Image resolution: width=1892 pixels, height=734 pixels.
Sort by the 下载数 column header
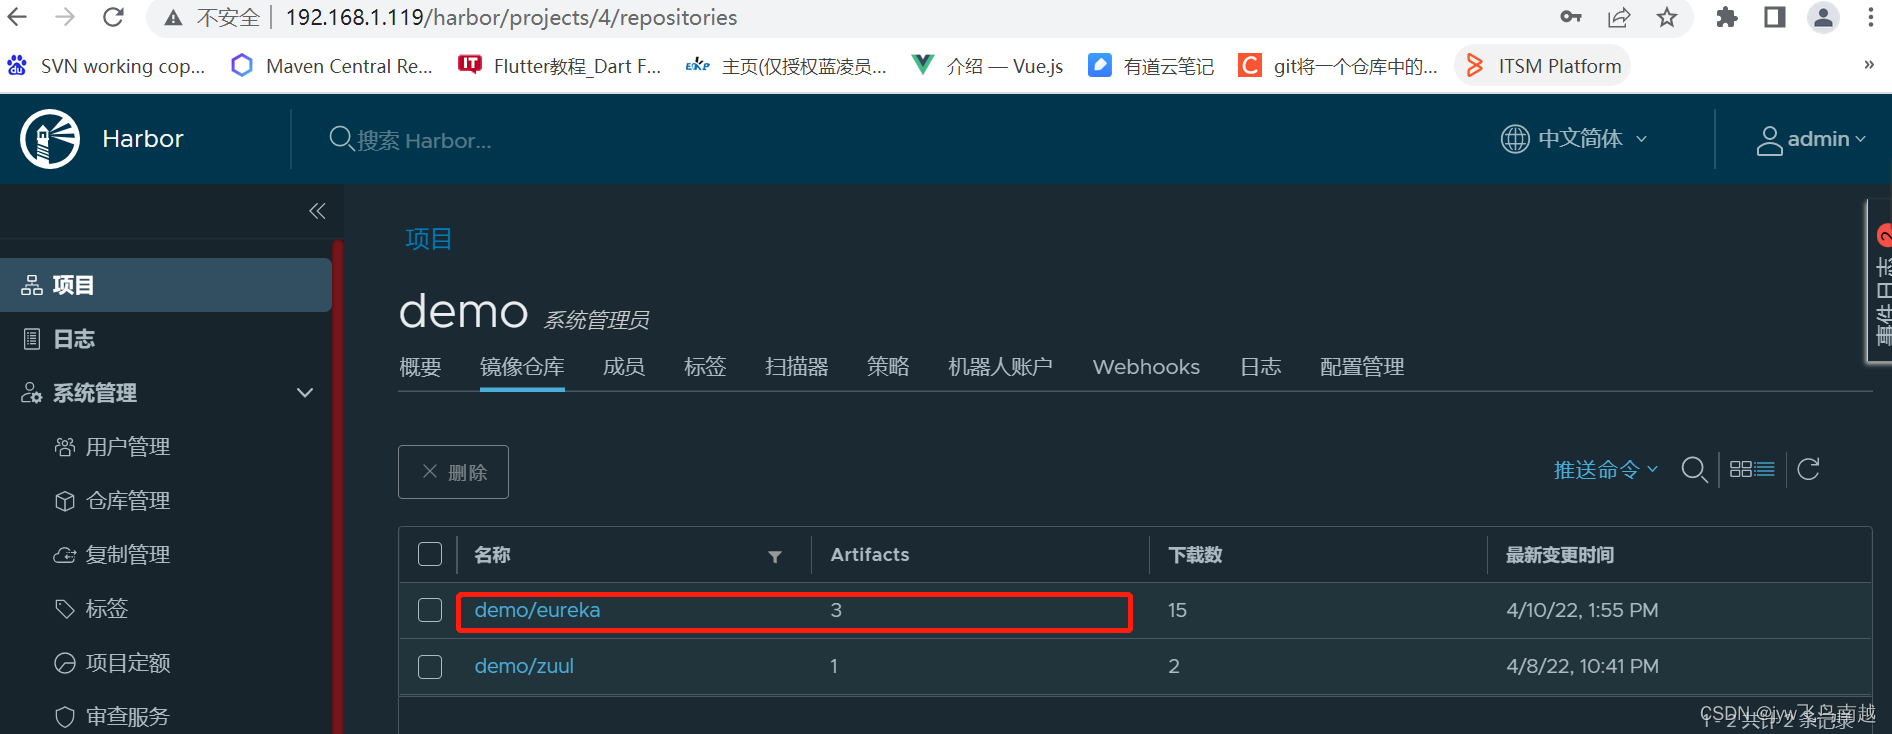(1195, 555)
